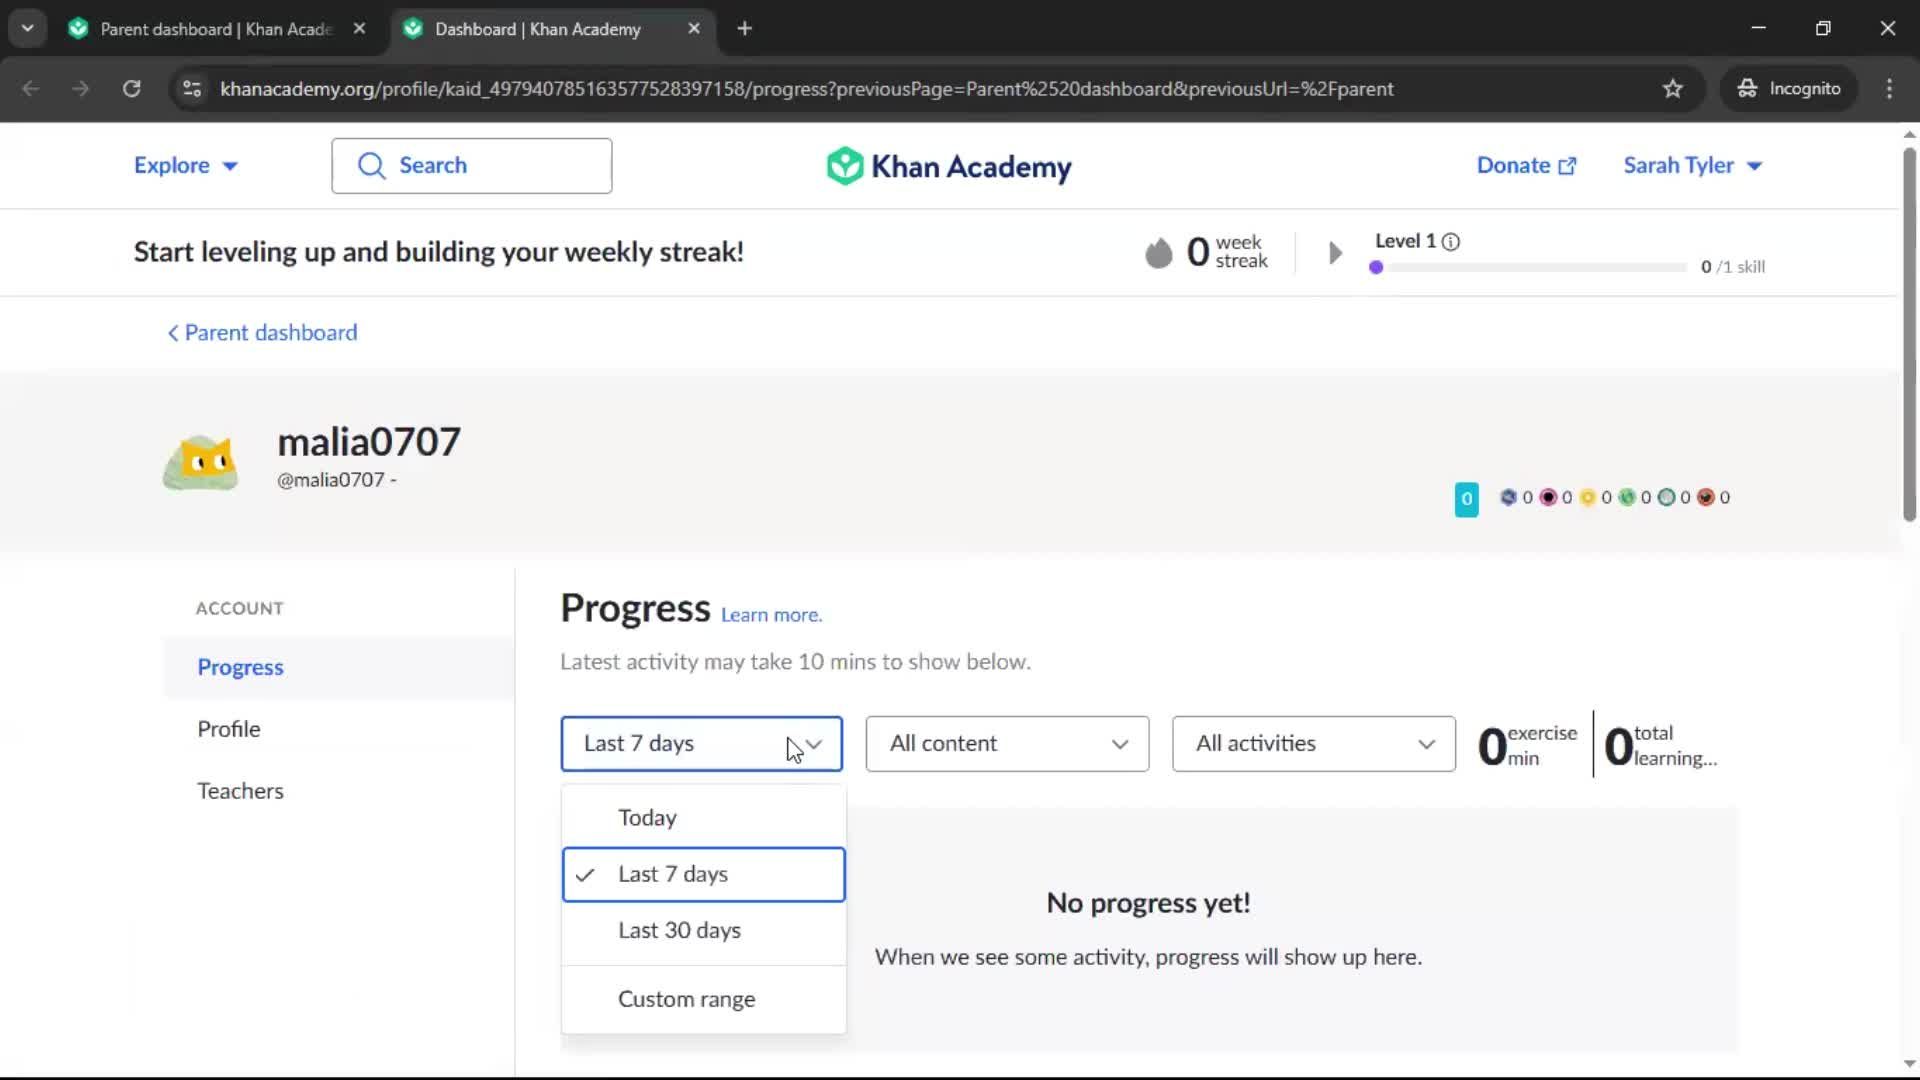Click the green sun badge icon
1920x1080 pixels.
(1627, 497)
